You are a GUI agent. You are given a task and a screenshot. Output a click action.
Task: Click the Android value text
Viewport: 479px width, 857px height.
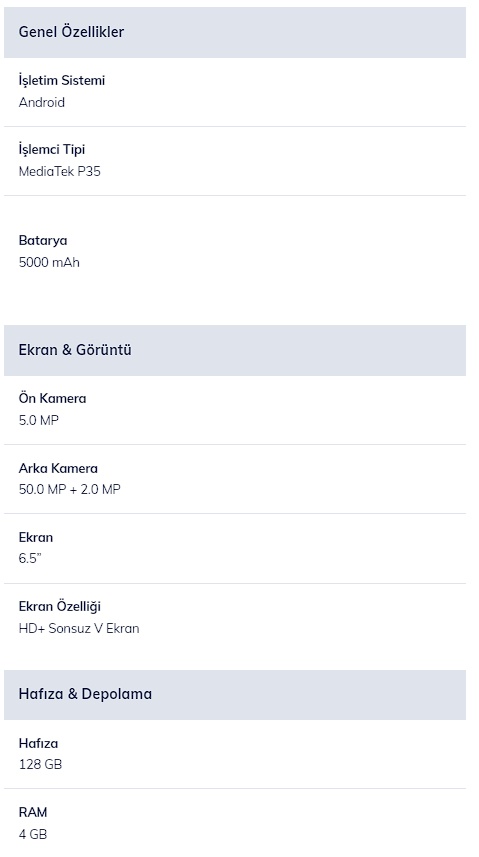pyautogui.click(x=42, y=102)
